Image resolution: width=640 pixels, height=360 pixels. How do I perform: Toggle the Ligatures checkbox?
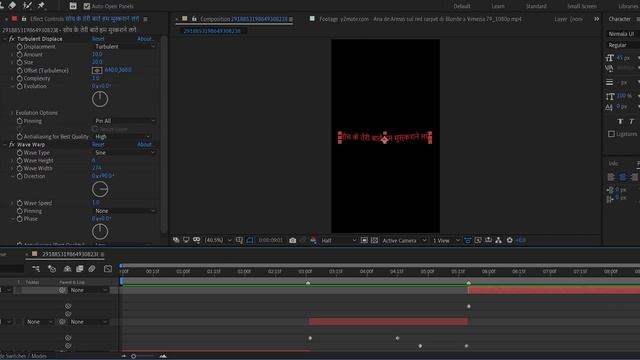[611, 134]
